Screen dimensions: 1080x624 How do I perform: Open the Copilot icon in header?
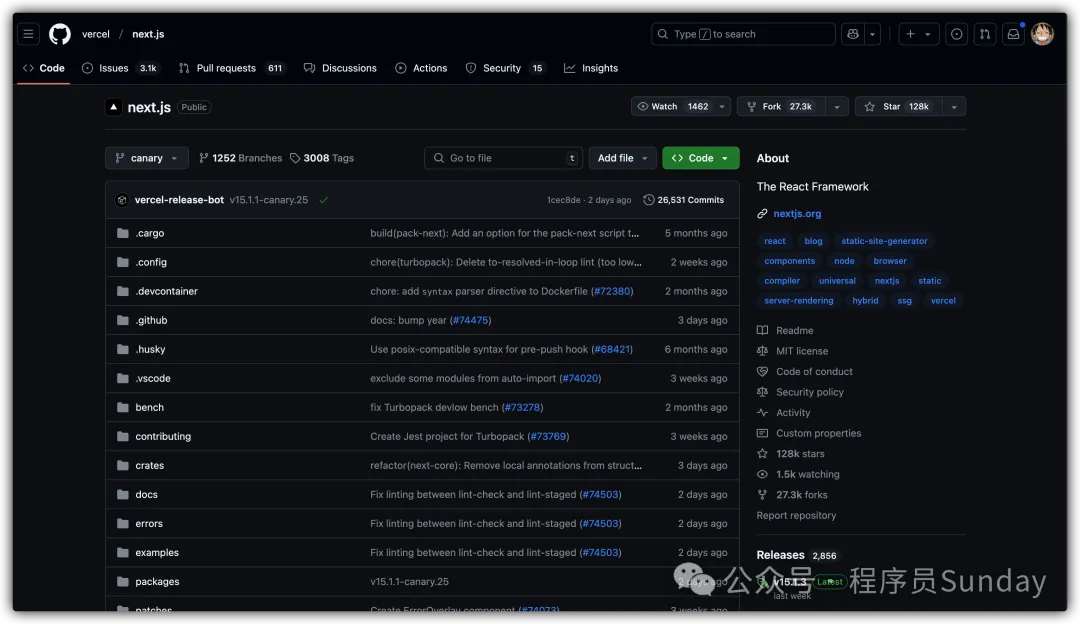(x=852, y=34)
